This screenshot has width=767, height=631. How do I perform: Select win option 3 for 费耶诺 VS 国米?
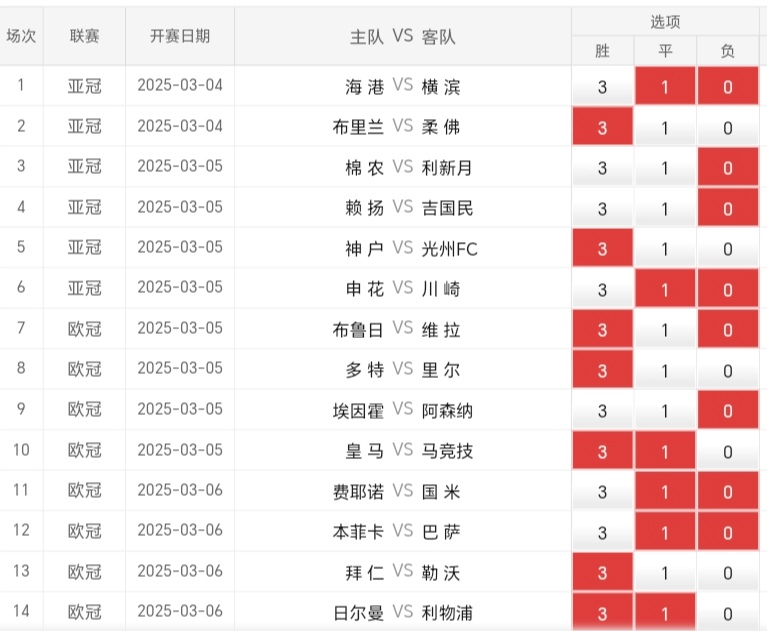coord(602,492)
